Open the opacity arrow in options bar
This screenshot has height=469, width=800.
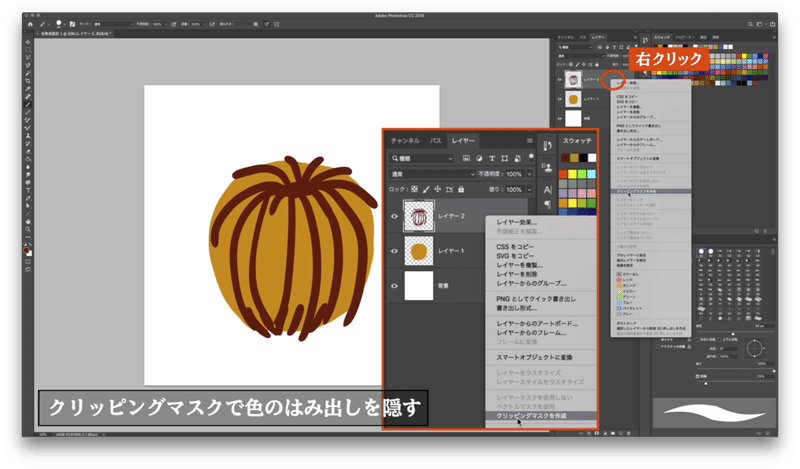point(166,24)
